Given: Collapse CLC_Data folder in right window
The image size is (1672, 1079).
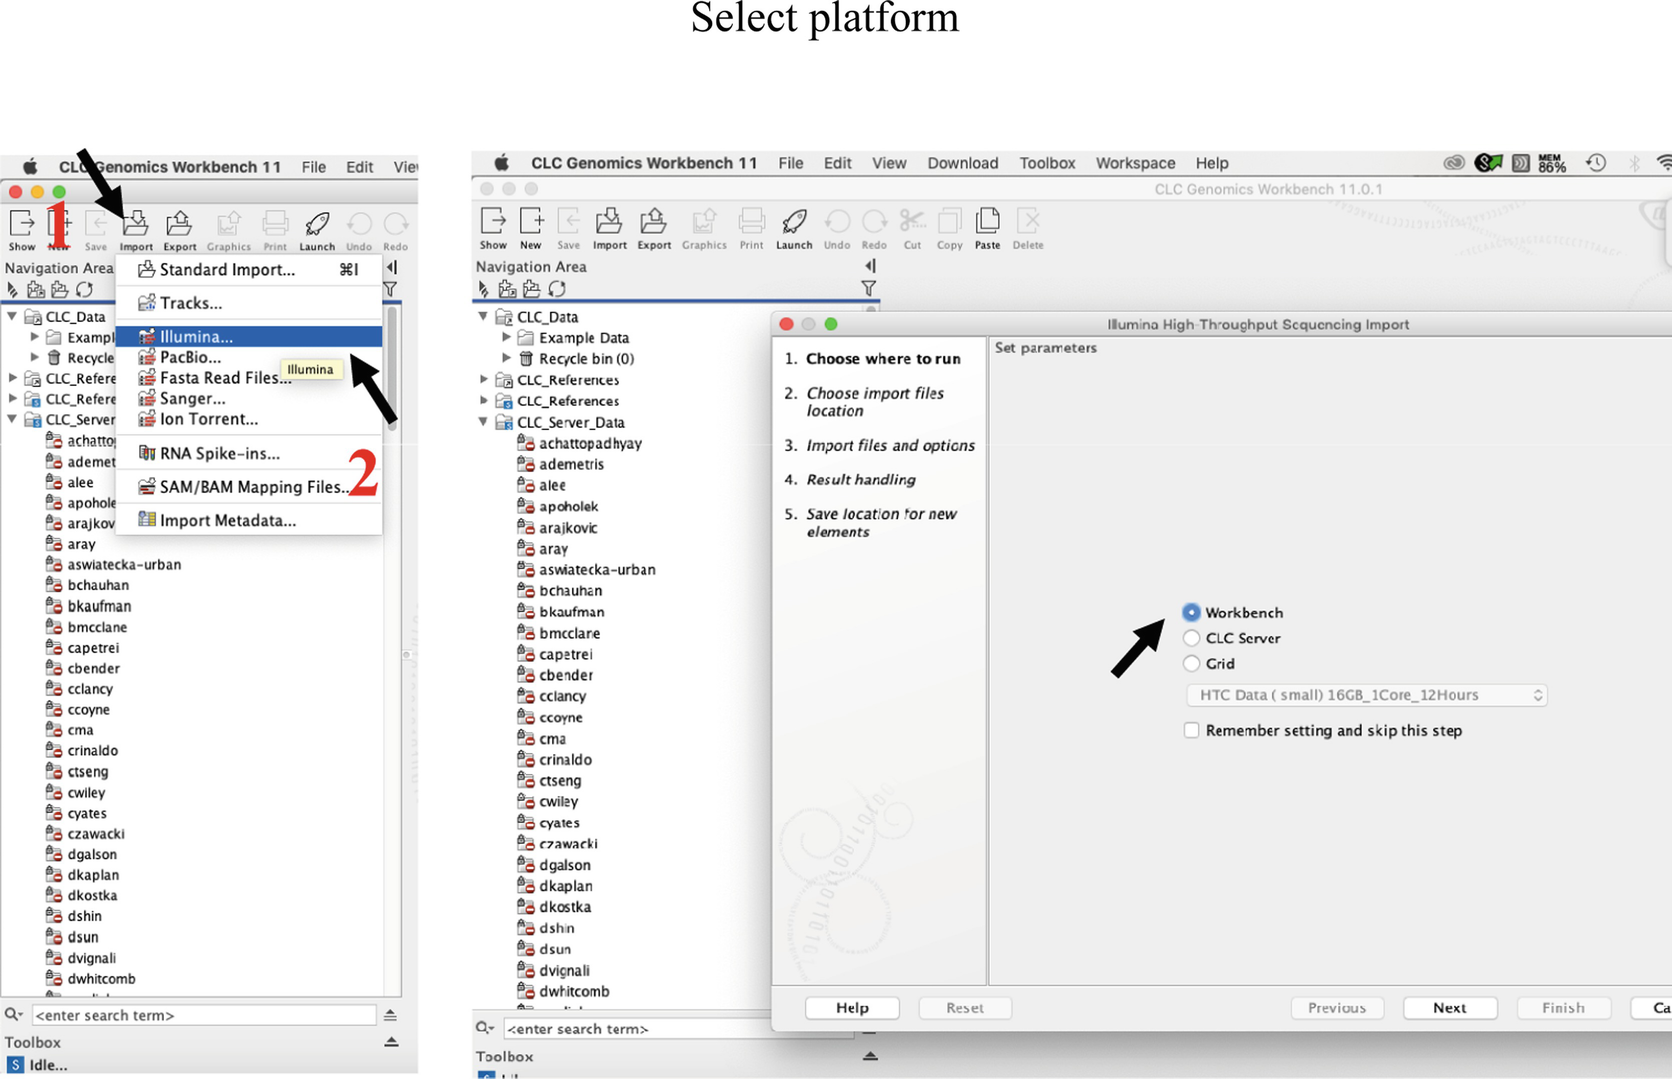Looking at the screenshot, I should (x=483, y=317).
